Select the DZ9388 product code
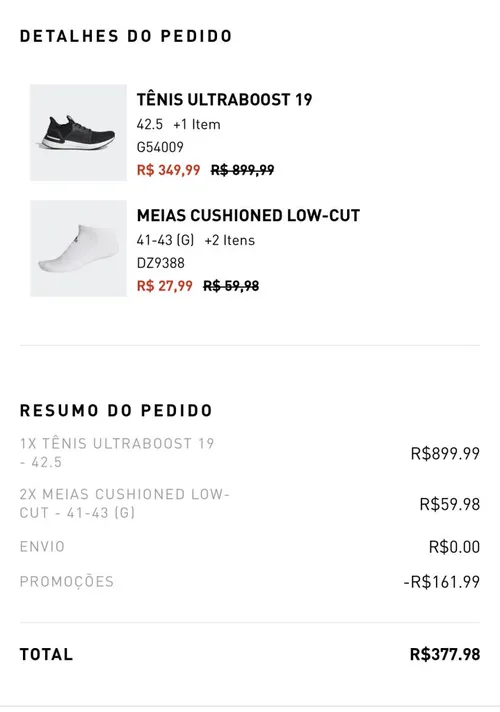This screenshot has height=712, width=500. [x=160, y=263]
